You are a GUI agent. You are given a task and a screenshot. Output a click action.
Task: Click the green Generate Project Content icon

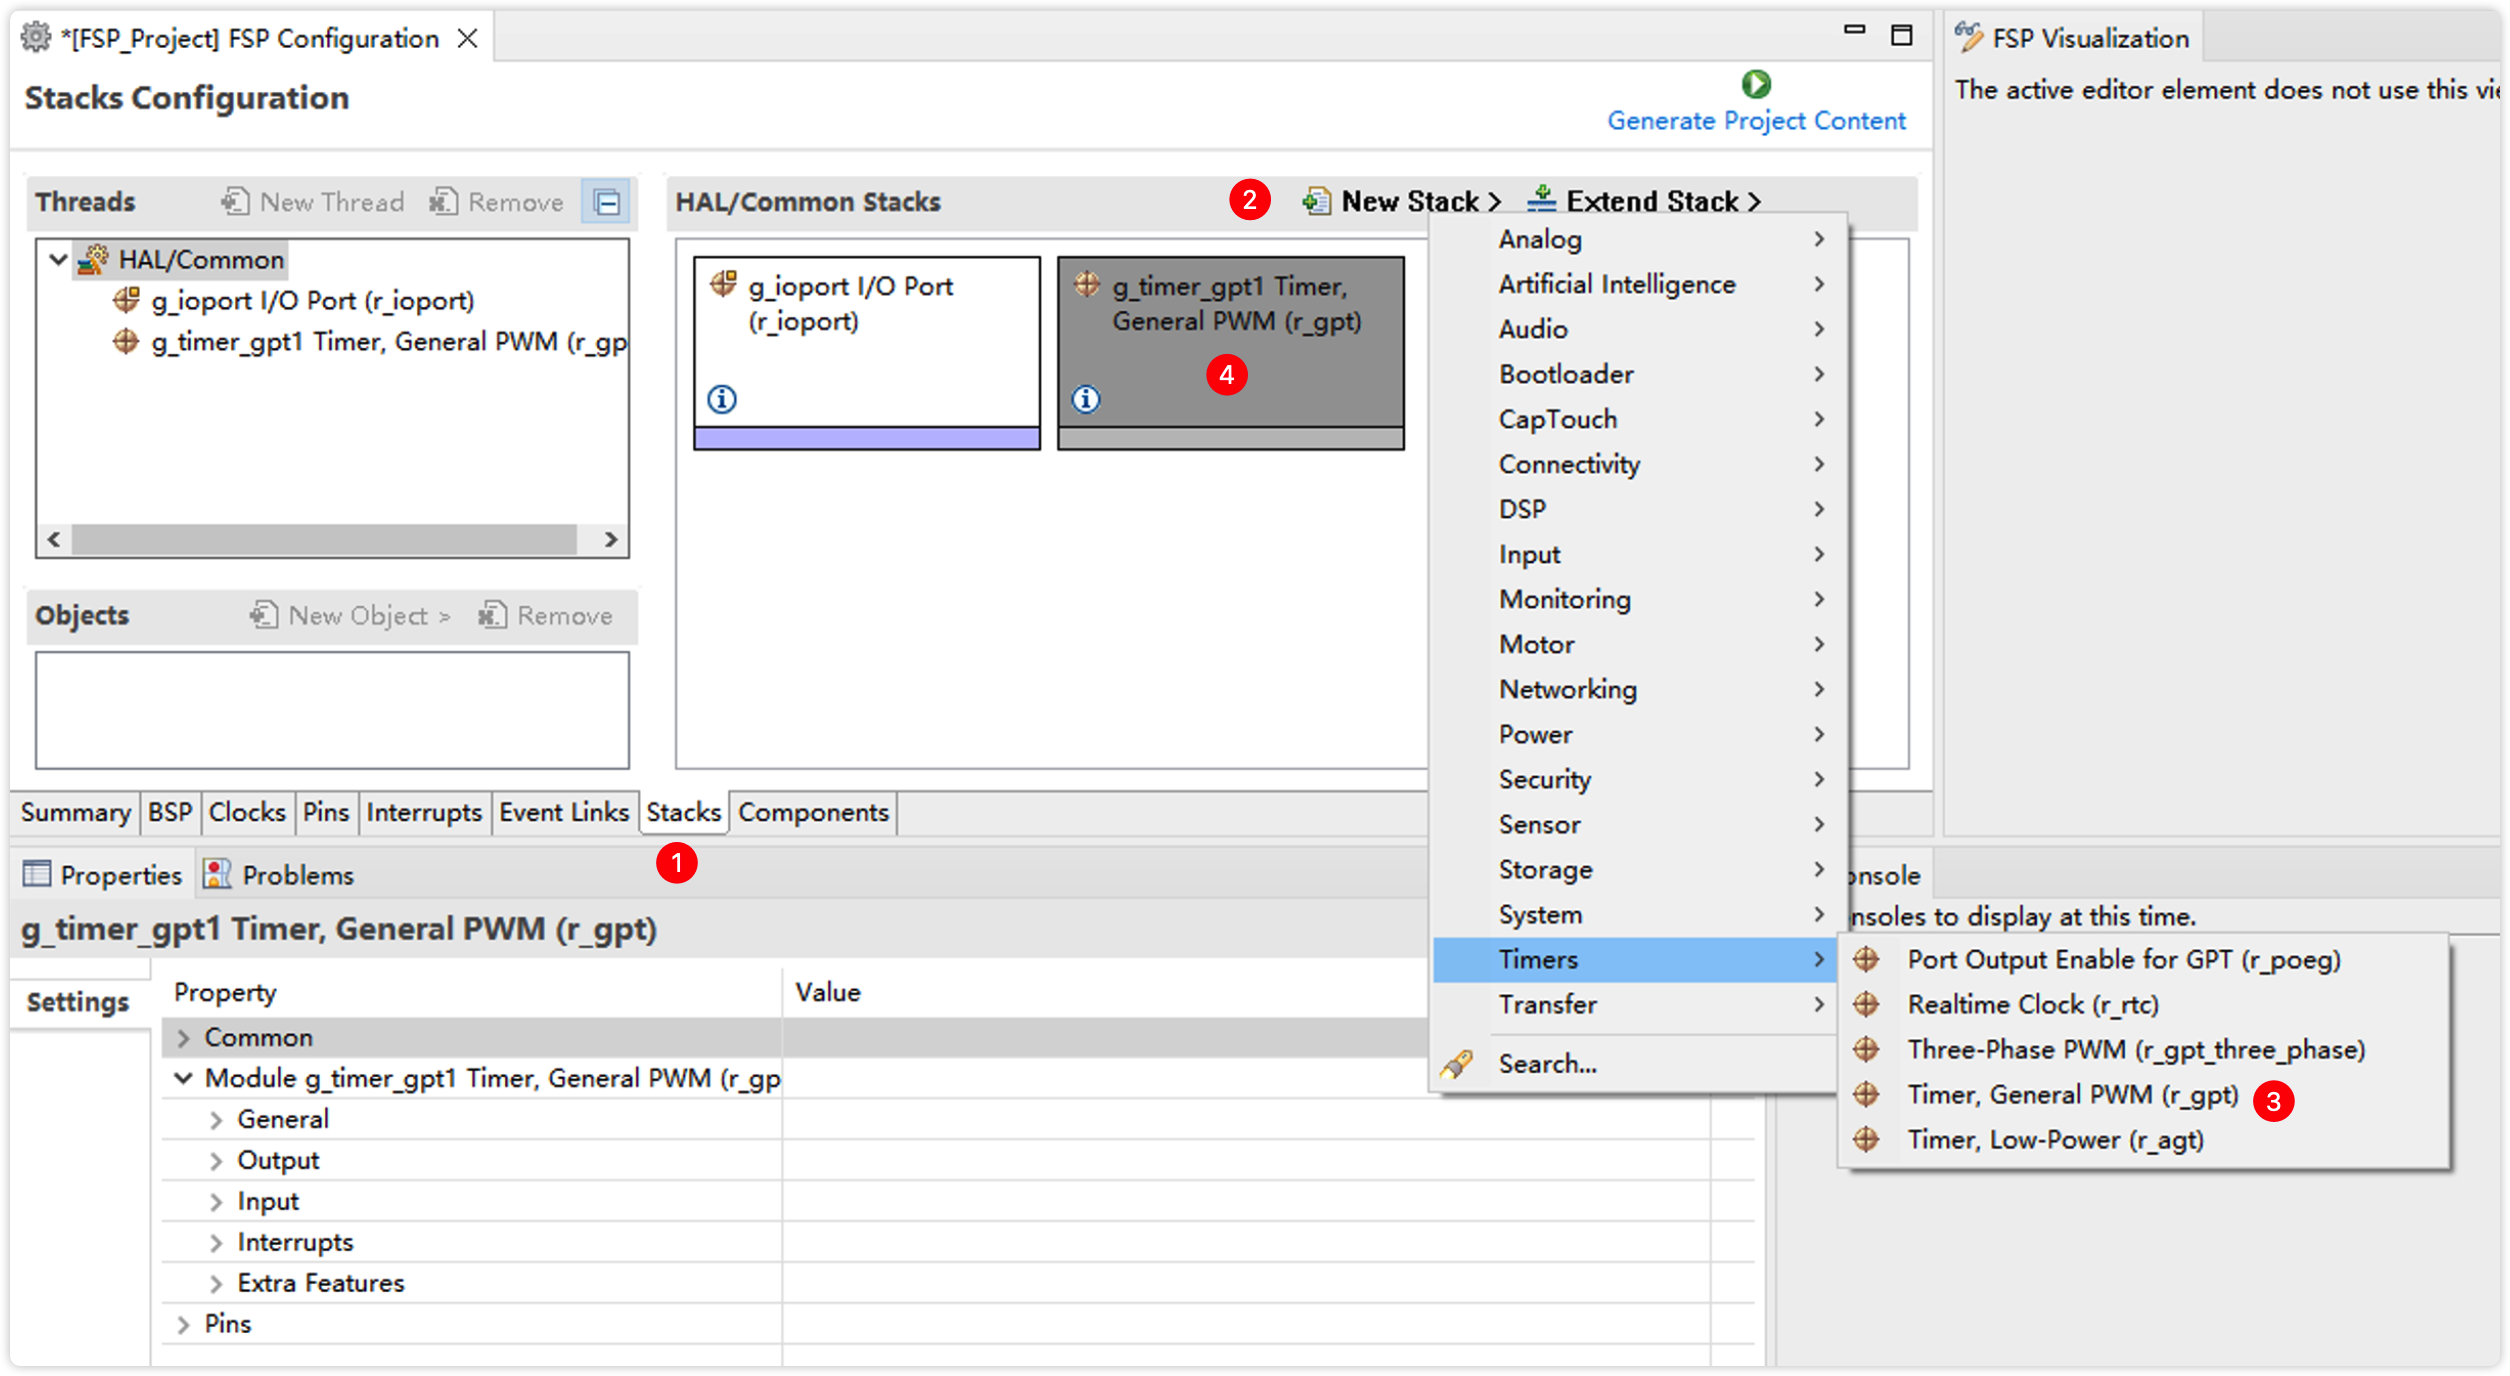1756,84
